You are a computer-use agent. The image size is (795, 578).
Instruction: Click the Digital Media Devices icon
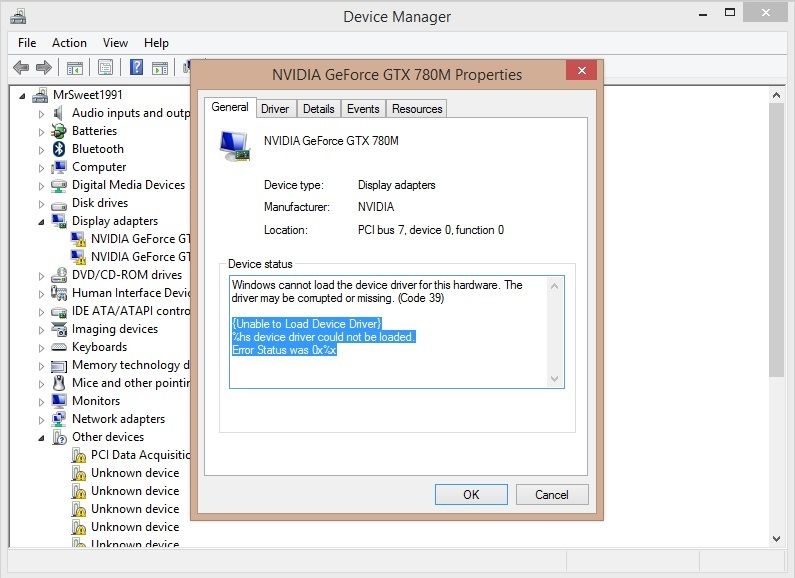[59, 186]
